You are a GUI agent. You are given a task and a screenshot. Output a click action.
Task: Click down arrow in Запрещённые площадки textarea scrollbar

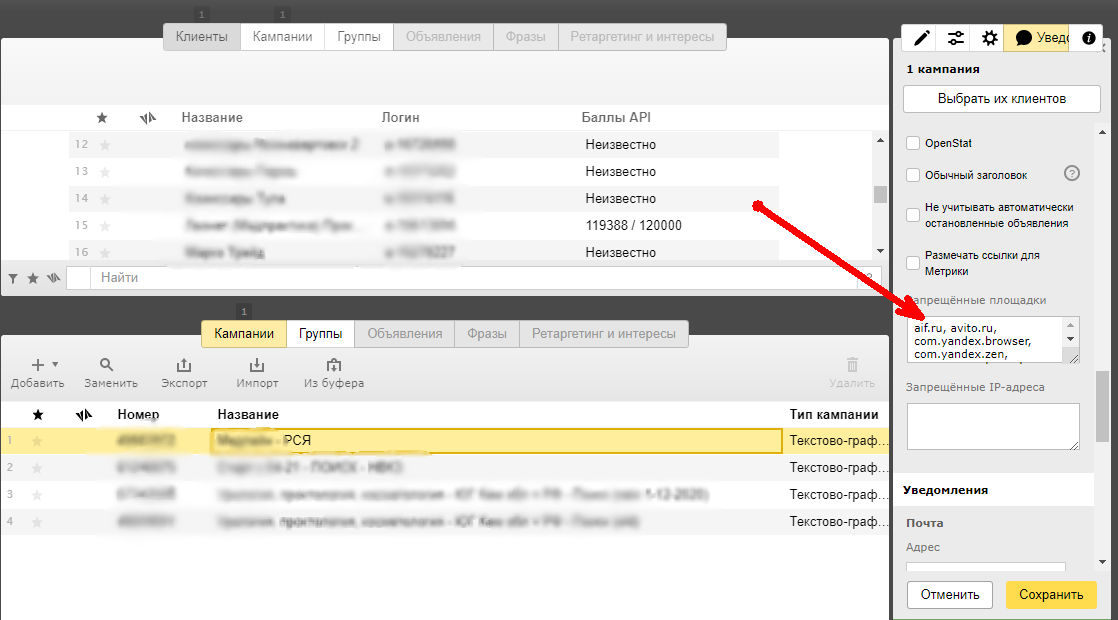point(1070,339)
